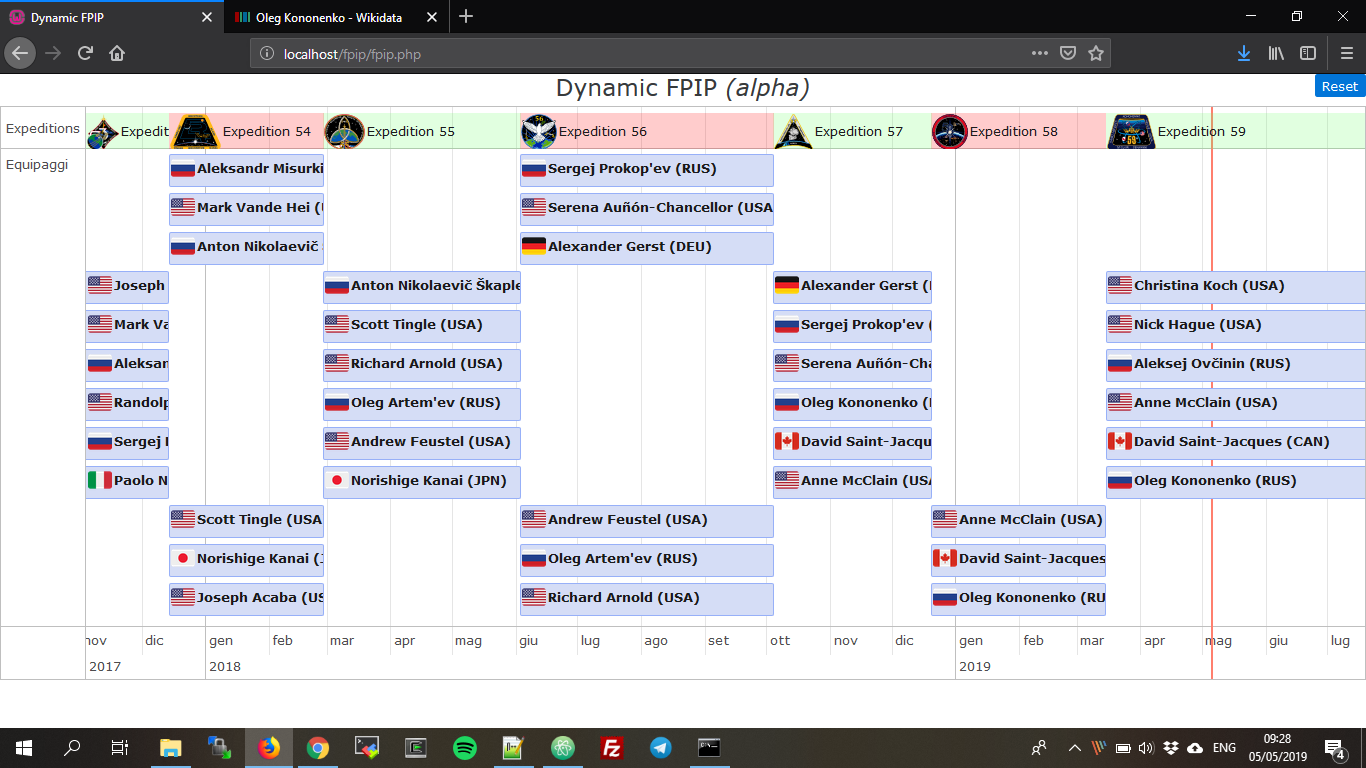Toggle the Firefox sidebar view icon

1307,54
